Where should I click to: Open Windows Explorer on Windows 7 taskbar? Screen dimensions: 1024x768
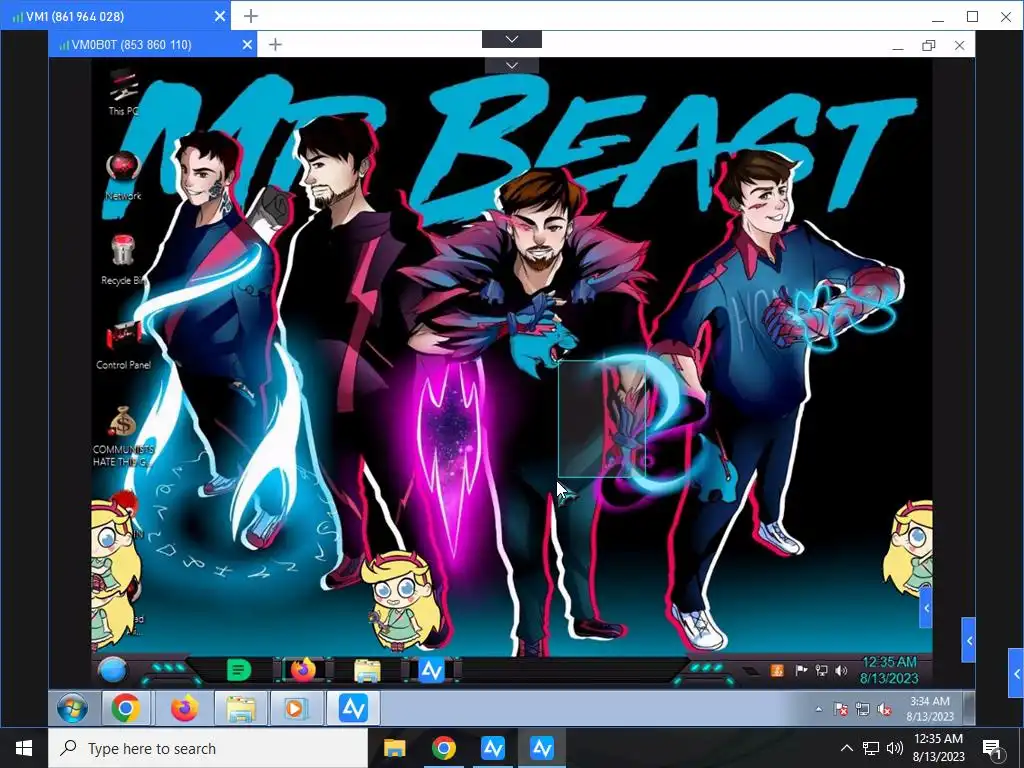241,709
